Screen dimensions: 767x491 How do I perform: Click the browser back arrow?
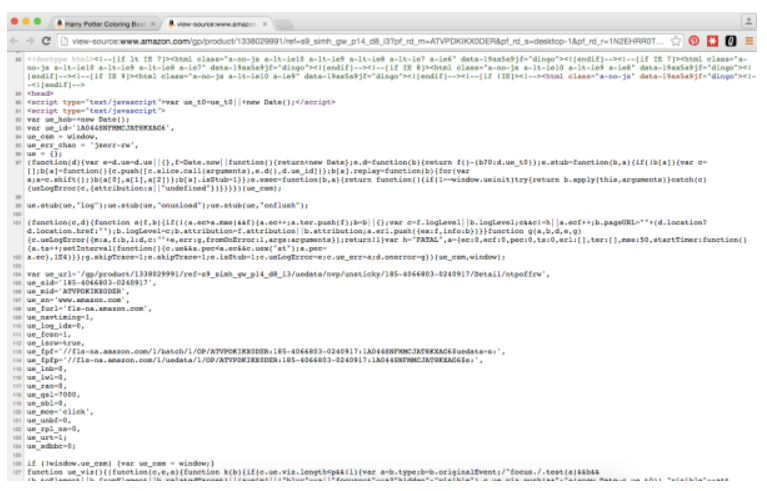click(x=12, y=42)
